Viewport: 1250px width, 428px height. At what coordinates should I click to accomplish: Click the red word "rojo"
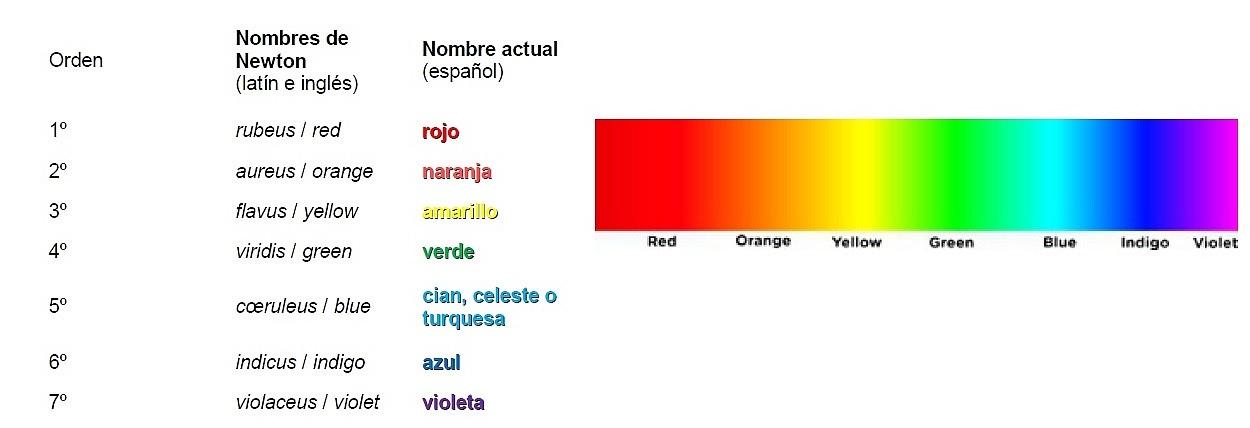pos(441,132)
